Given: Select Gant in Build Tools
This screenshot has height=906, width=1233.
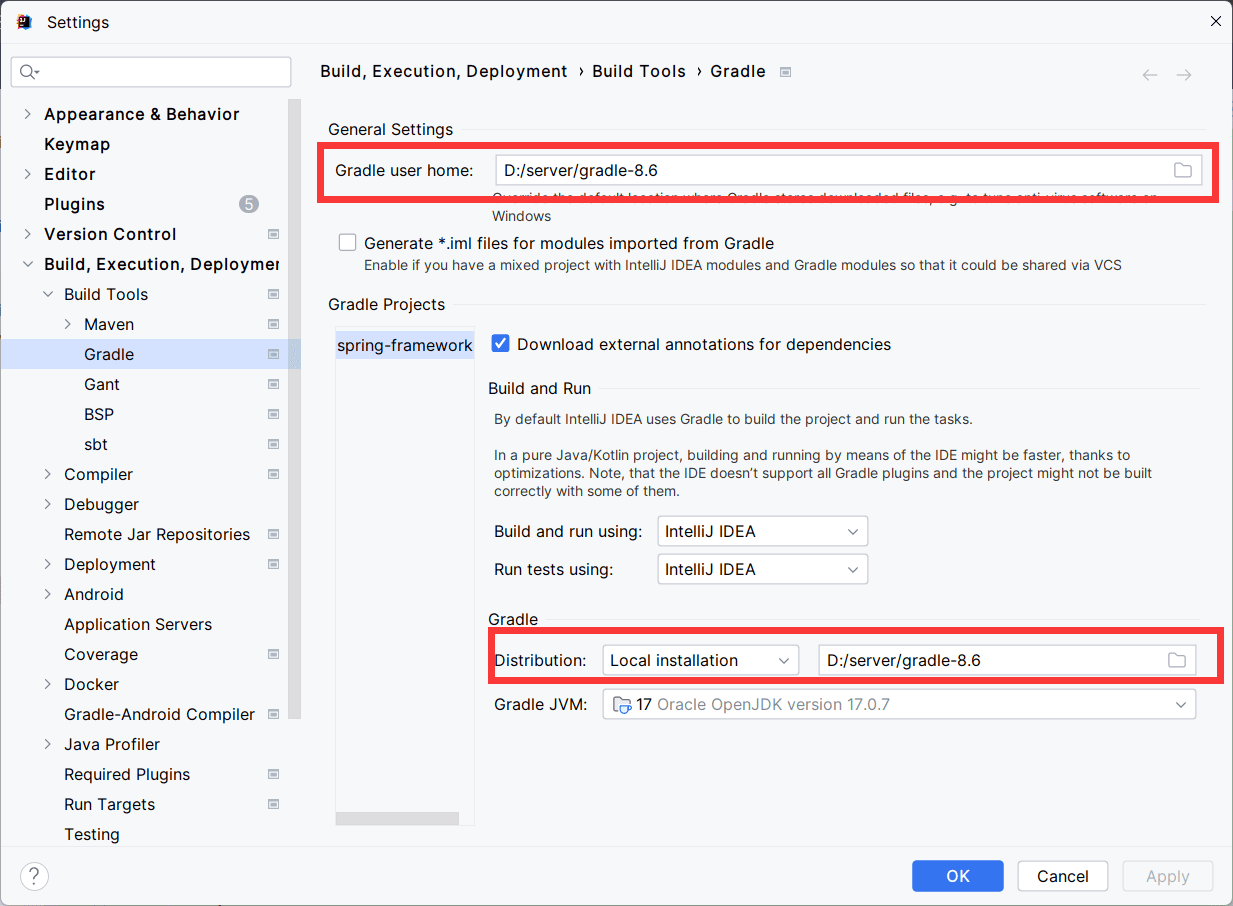Looking at the screenshot, I should coord(102,384).
